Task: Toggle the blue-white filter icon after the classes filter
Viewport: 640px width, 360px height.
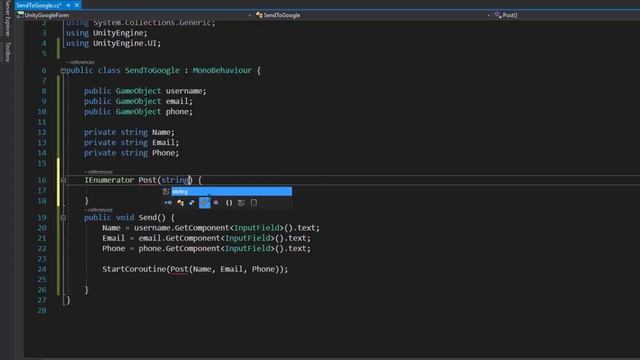Action: tap(192, 202)
